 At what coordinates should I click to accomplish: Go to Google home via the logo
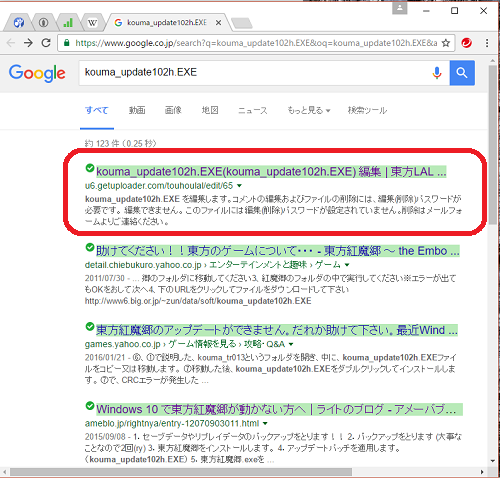[x=37, y=73]
